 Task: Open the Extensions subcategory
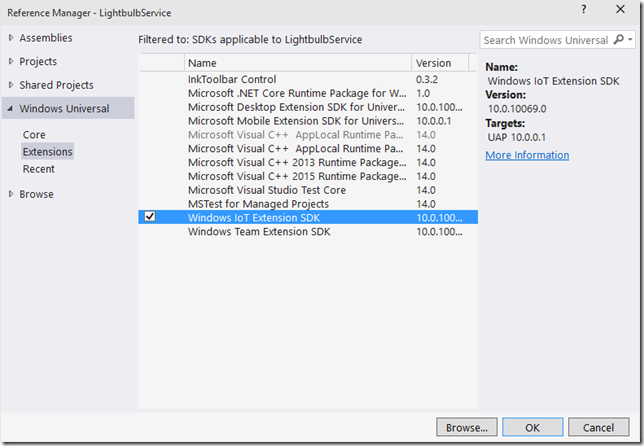point(47,152)
